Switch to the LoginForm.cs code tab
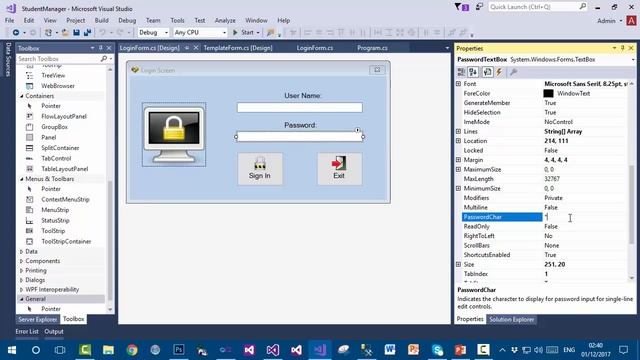640x360 pixels. (x=315, y=48)
